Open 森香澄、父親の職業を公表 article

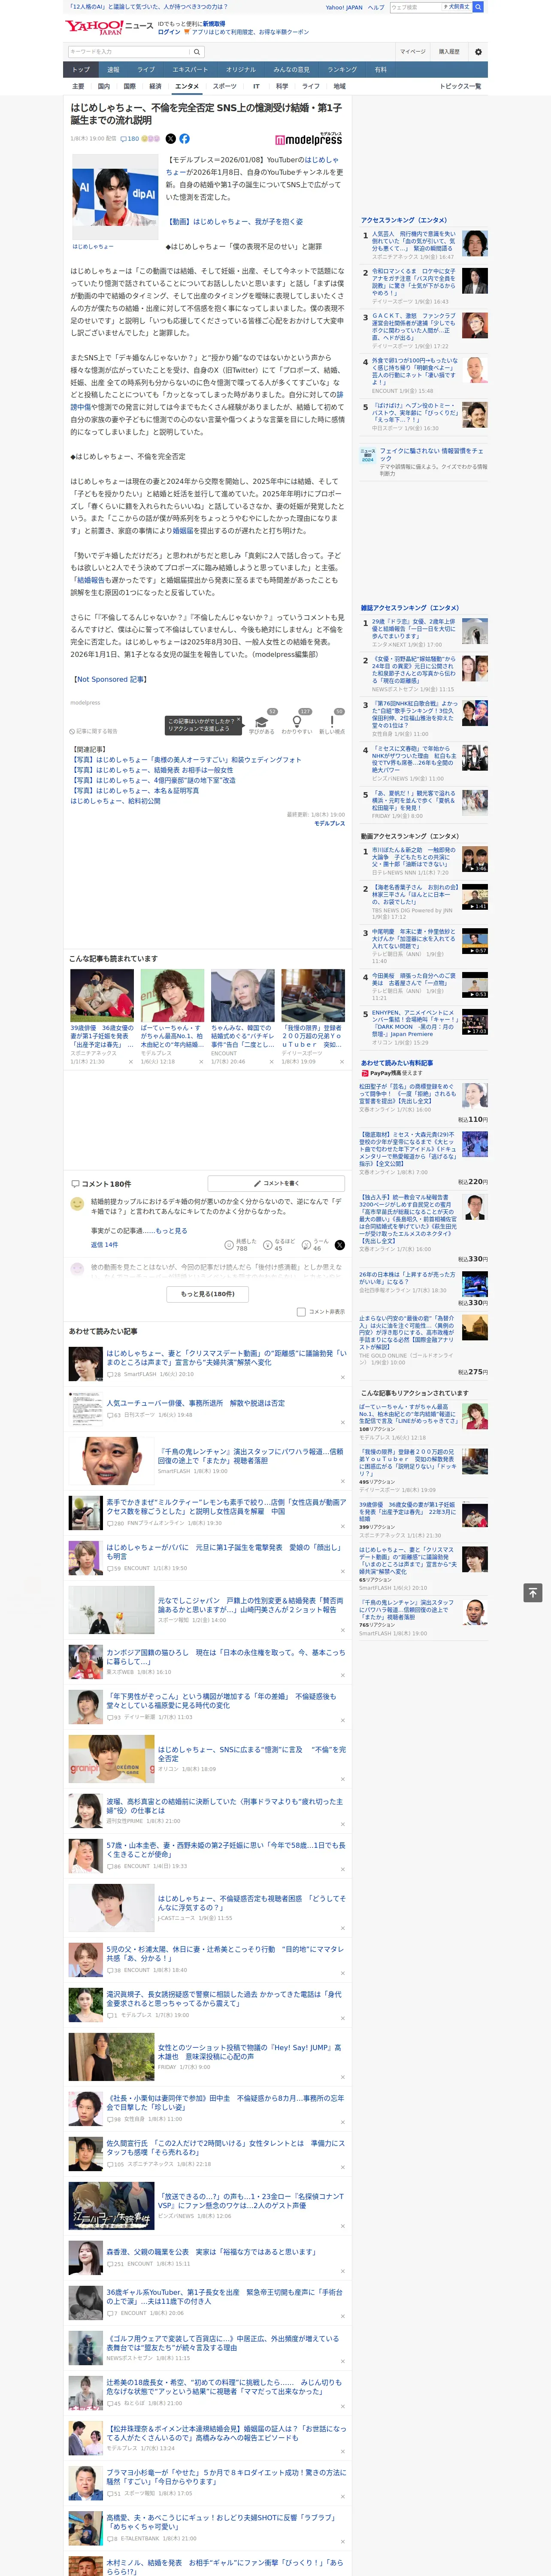pyautogui.click(x=211, y=2251)
